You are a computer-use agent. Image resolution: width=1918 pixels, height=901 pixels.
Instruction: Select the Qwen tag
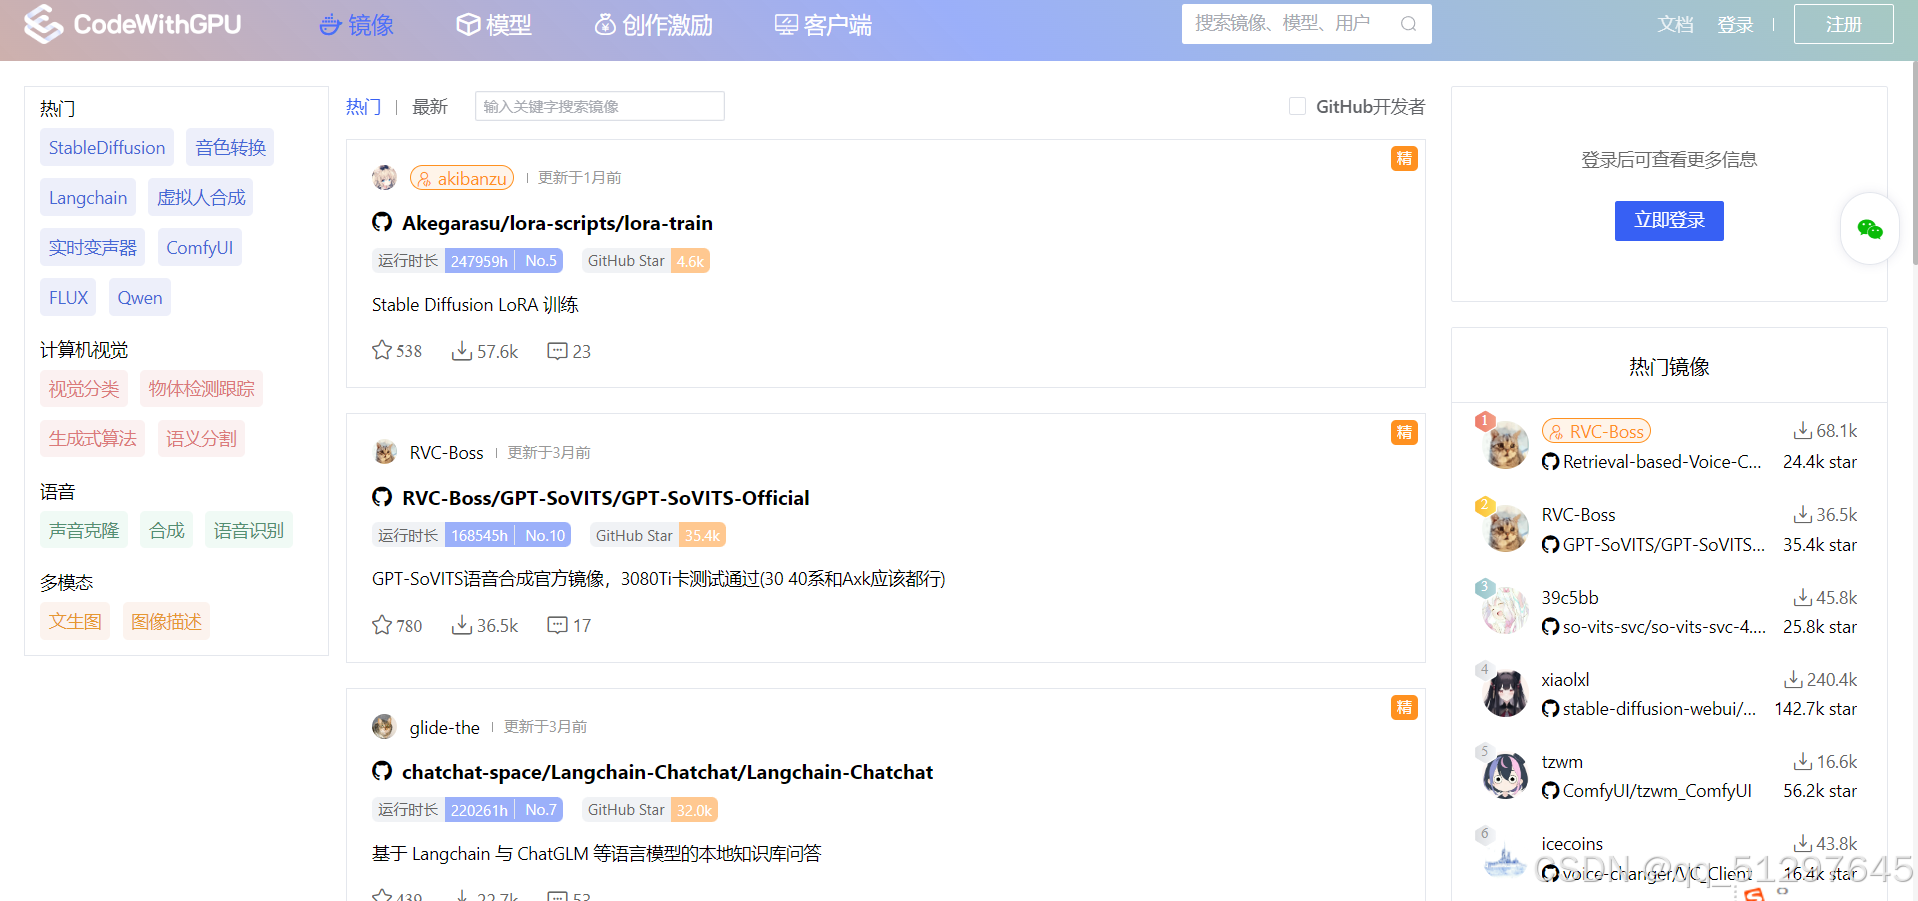click(x=140, y=297)
